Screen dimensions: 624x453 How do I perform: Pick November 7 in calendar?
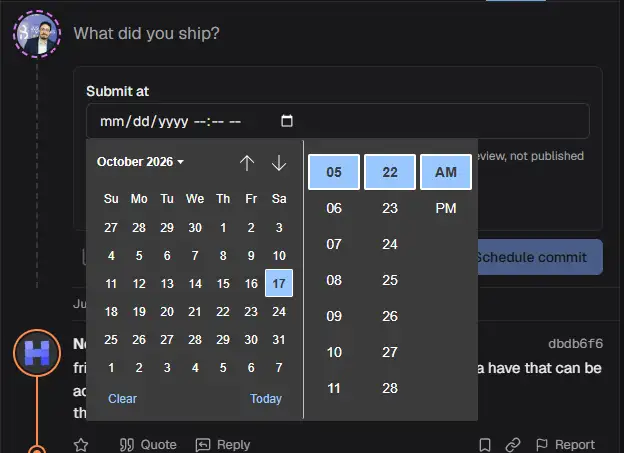click(279, 367)
